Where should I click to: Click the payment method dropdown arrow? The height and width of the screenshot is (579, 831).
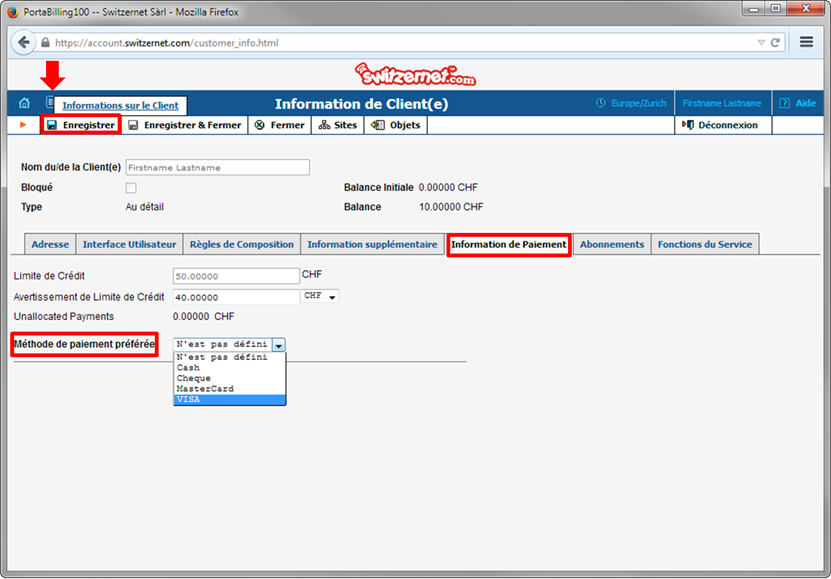[279, 344]
